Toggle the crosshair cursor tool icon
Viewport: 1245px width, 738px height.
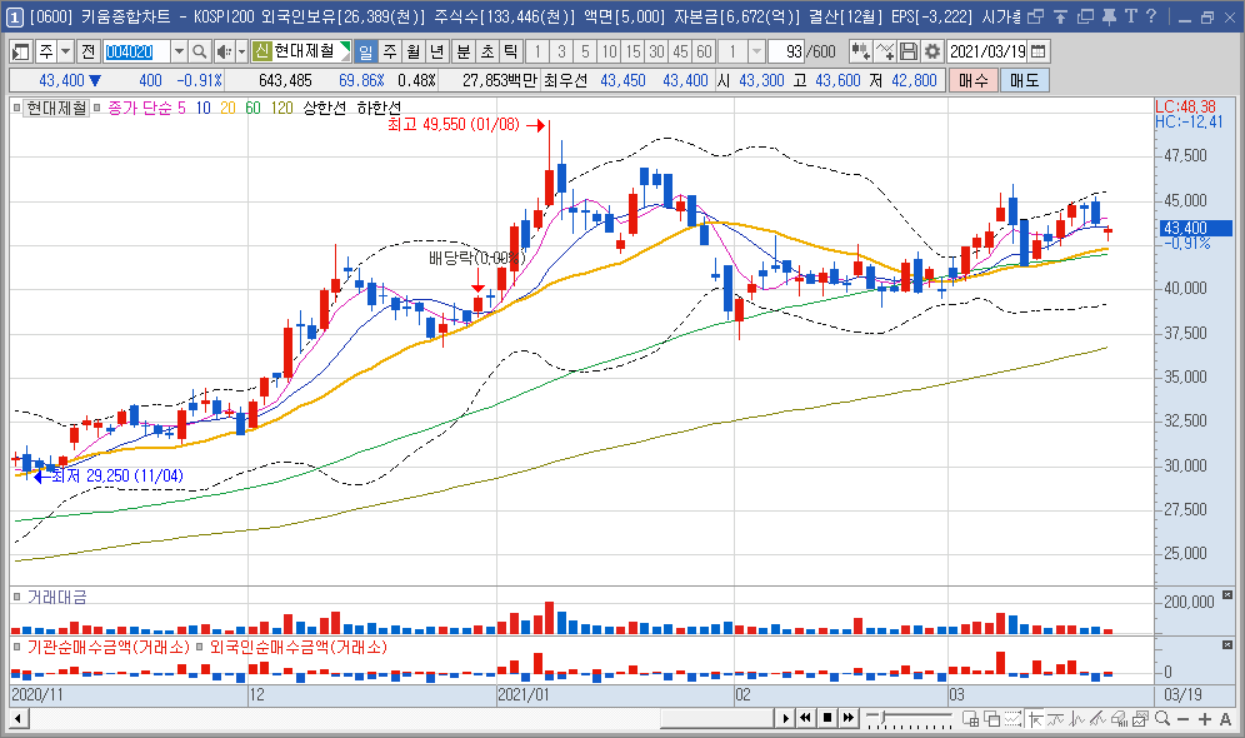pos(1035,718)
